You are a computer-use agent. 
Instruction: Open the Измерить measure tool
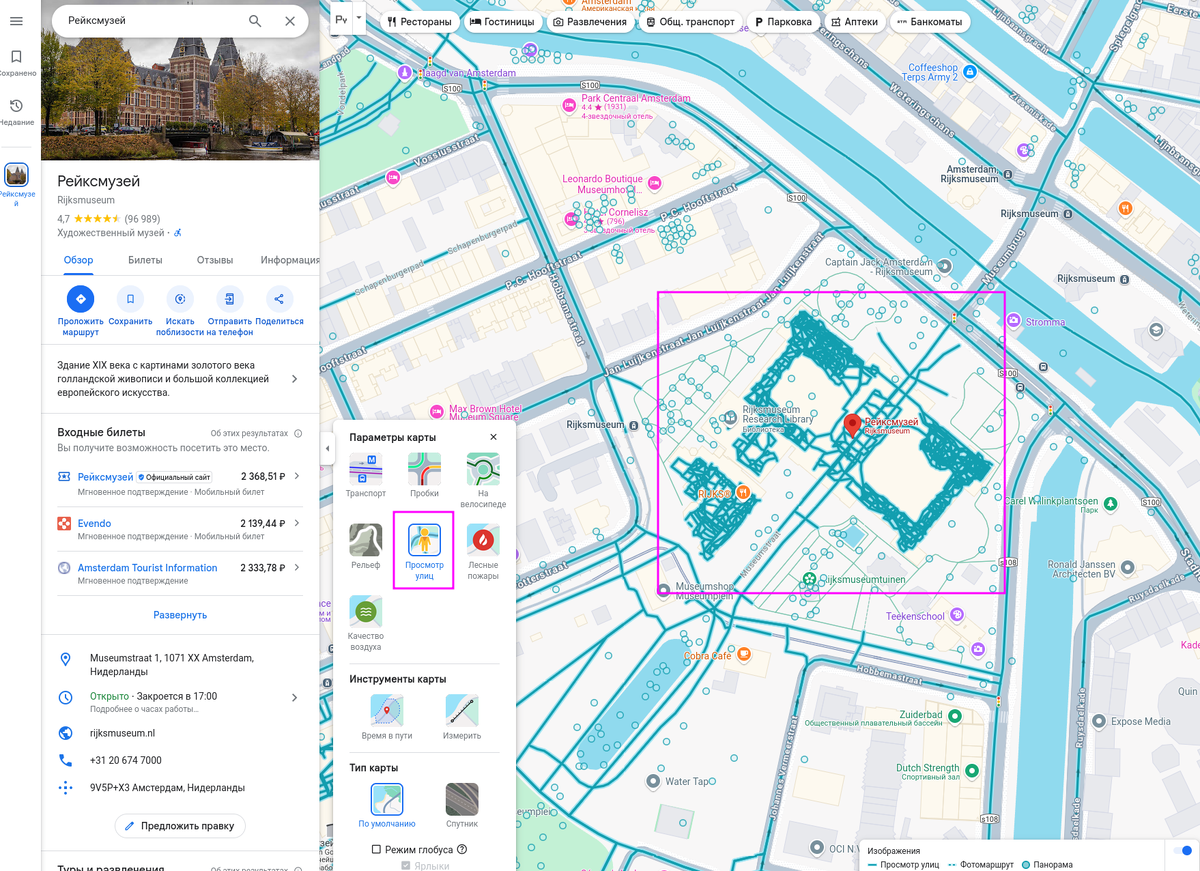click(462, 716)
